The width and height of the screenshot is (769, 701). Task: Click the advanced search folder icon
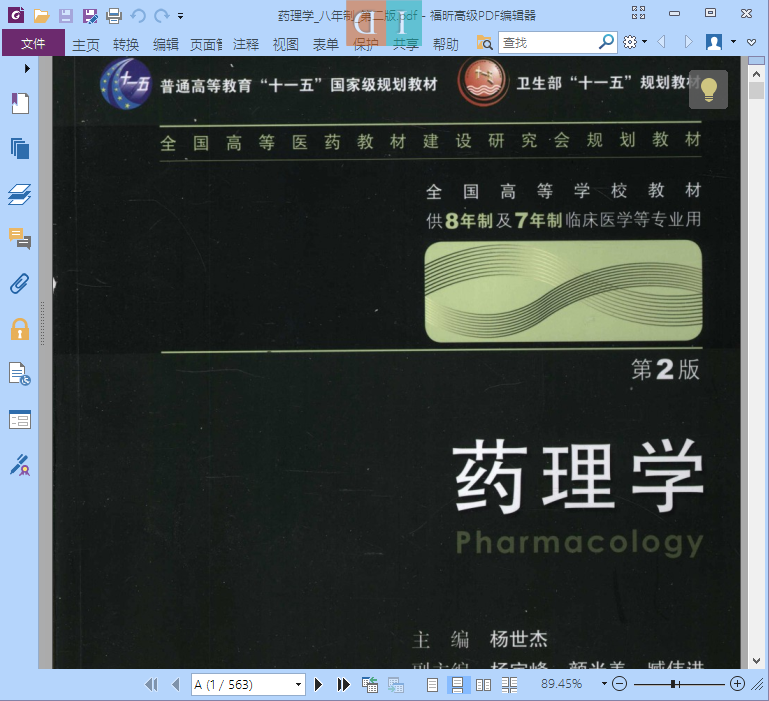coord(485,43)
